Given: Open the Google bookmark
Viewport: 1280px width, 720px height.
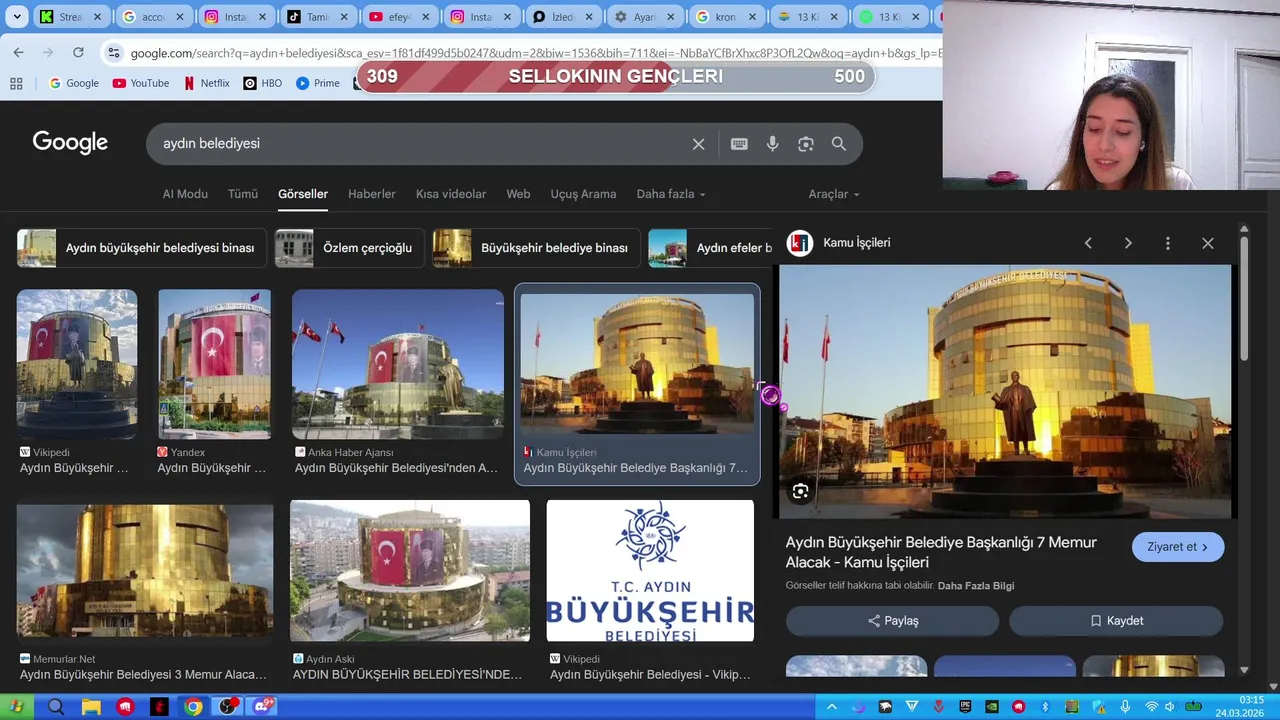Looking at the screenshot, I should [74, 83].
